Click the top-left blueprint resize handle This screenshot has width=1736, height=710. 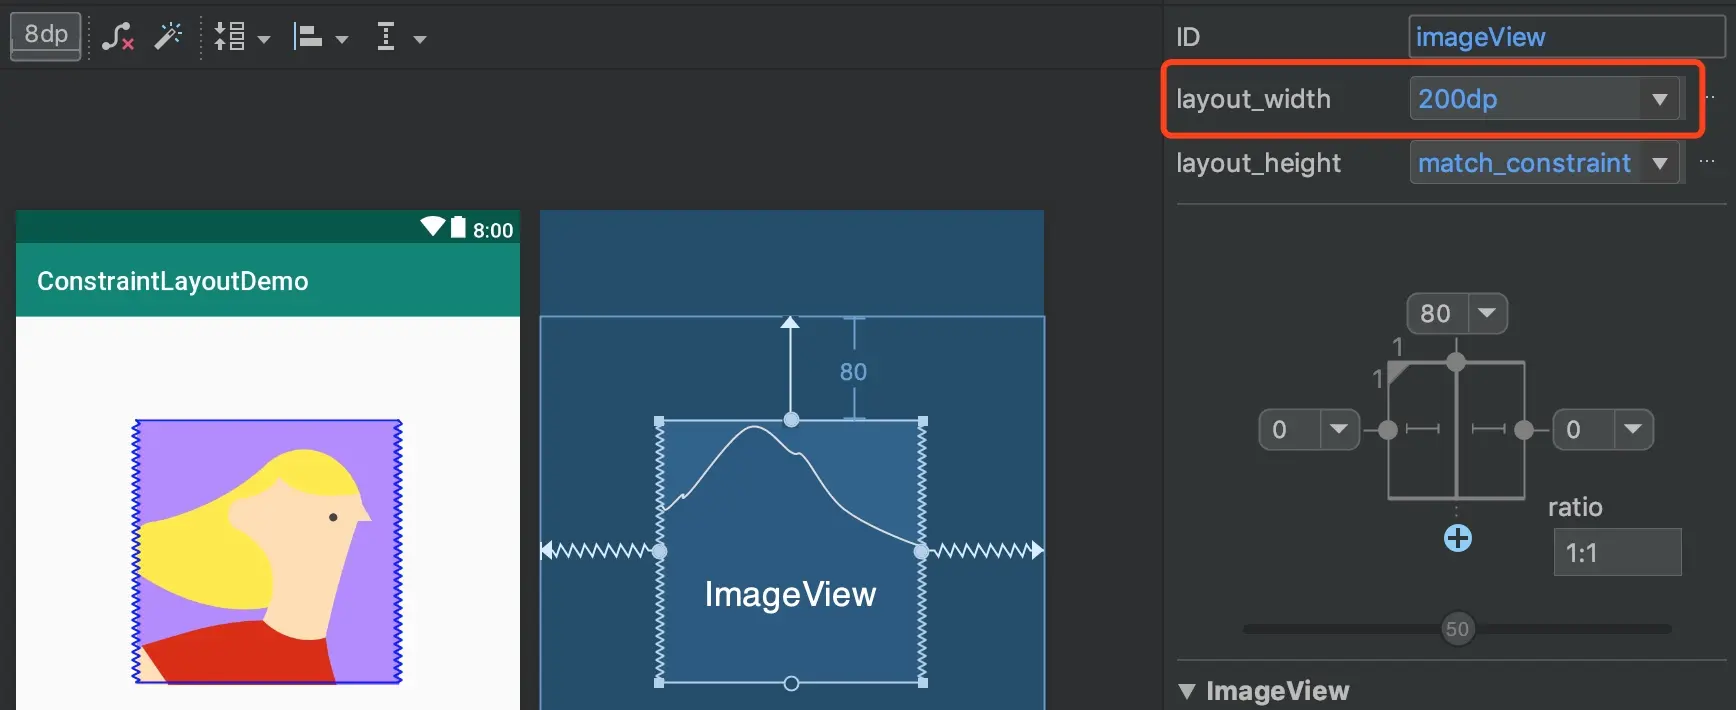[x=659, y=421]
